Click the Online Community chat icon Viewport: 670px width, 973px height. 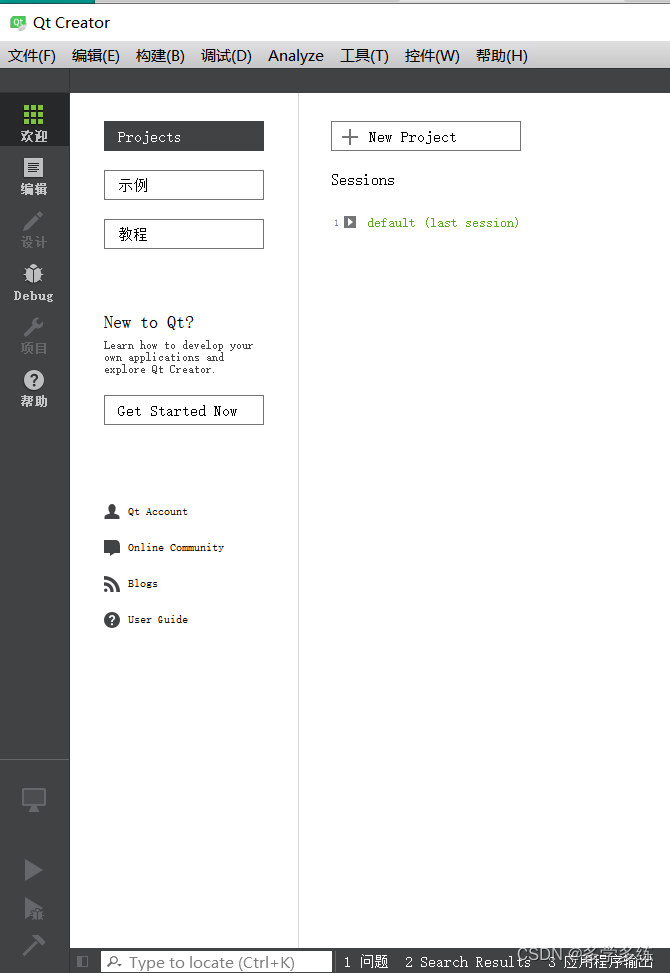pyautogui.click(x=112, y=547)
